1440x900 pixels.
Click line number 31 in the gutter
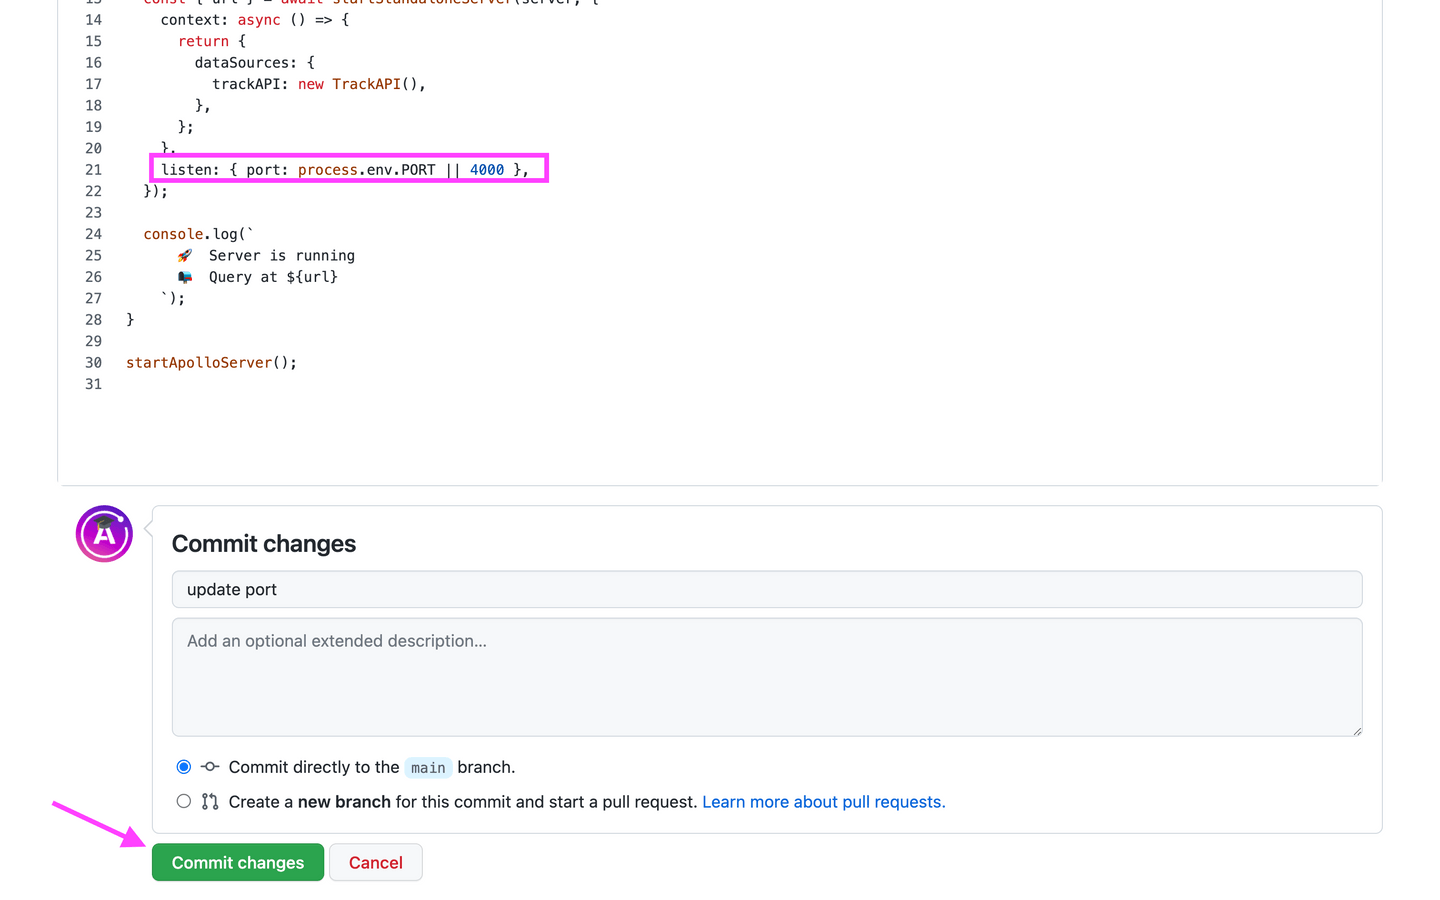(93, 384)
